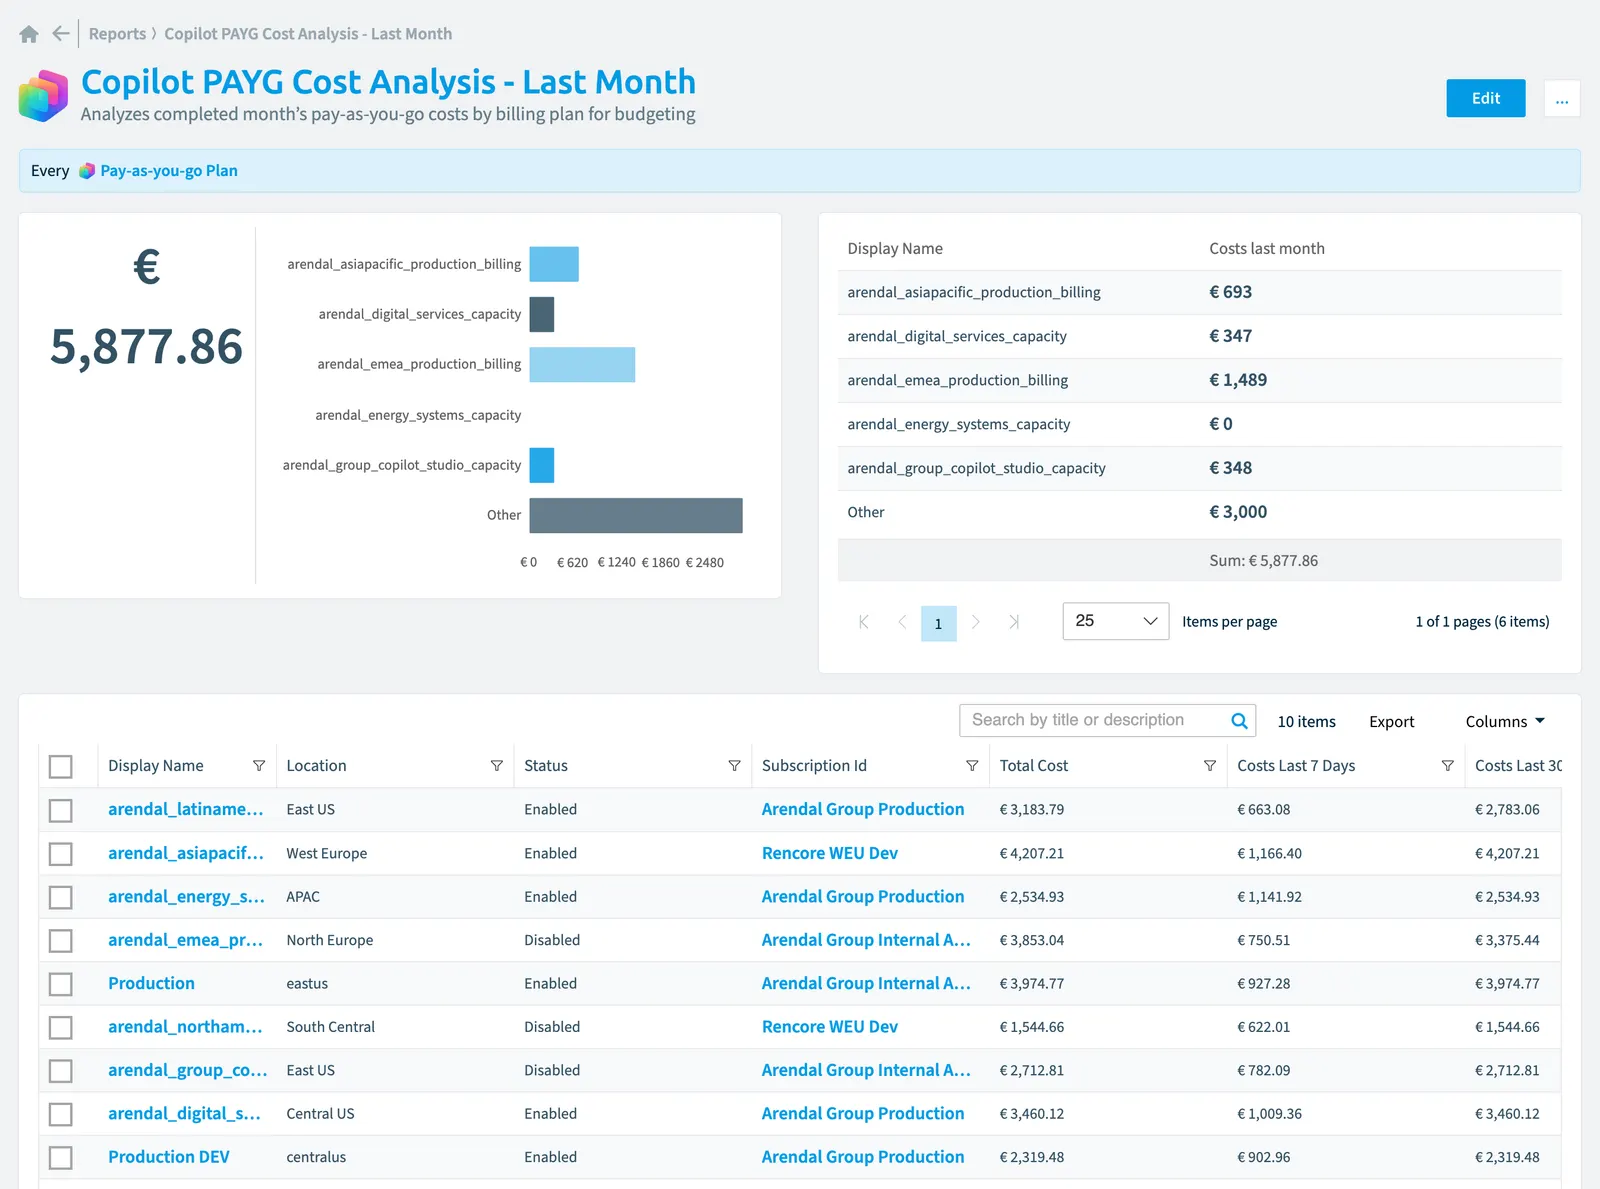Image resolution: width=1600 pixels, height=1189 pixels.
Task: Focus the search by title field
Action: pyautogui.click(x=1094, y=720)
